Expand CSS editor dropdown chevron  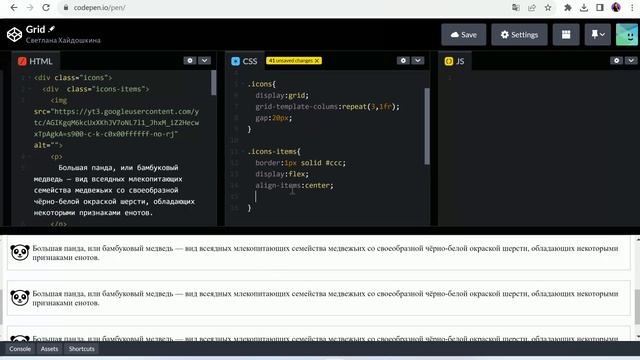coord(418,60)
